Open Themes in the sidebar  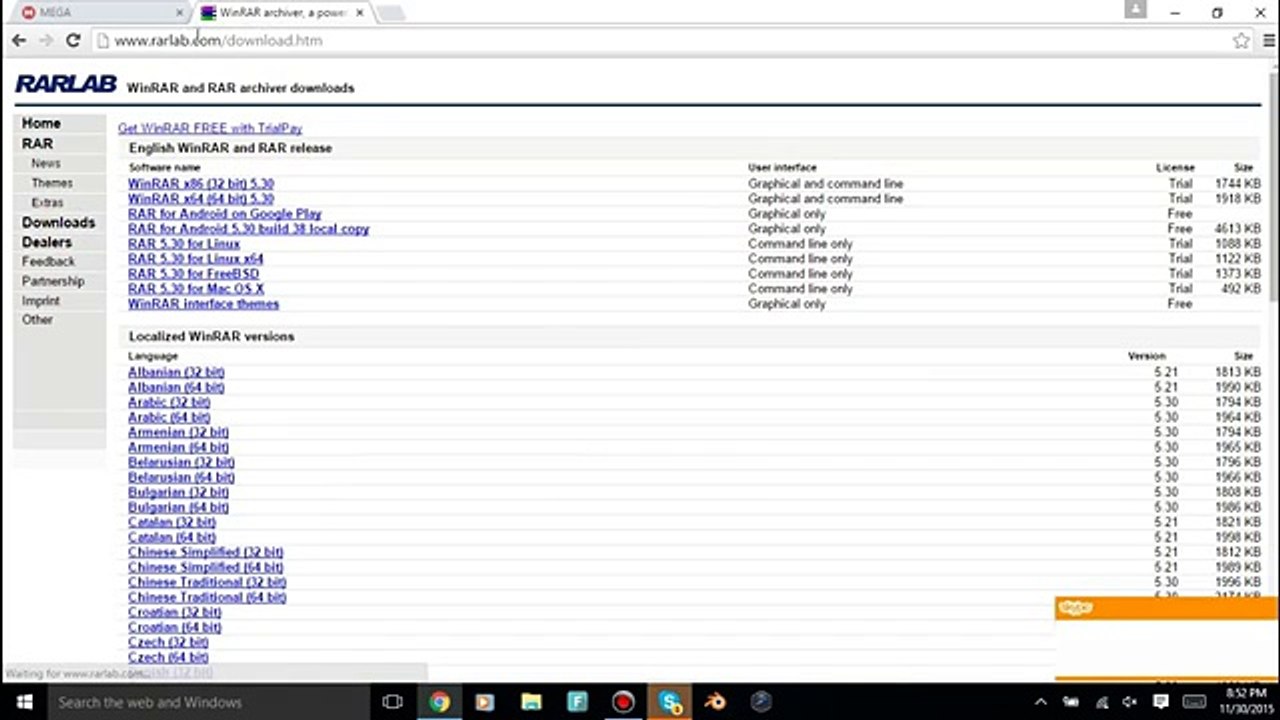pos(52,183)
